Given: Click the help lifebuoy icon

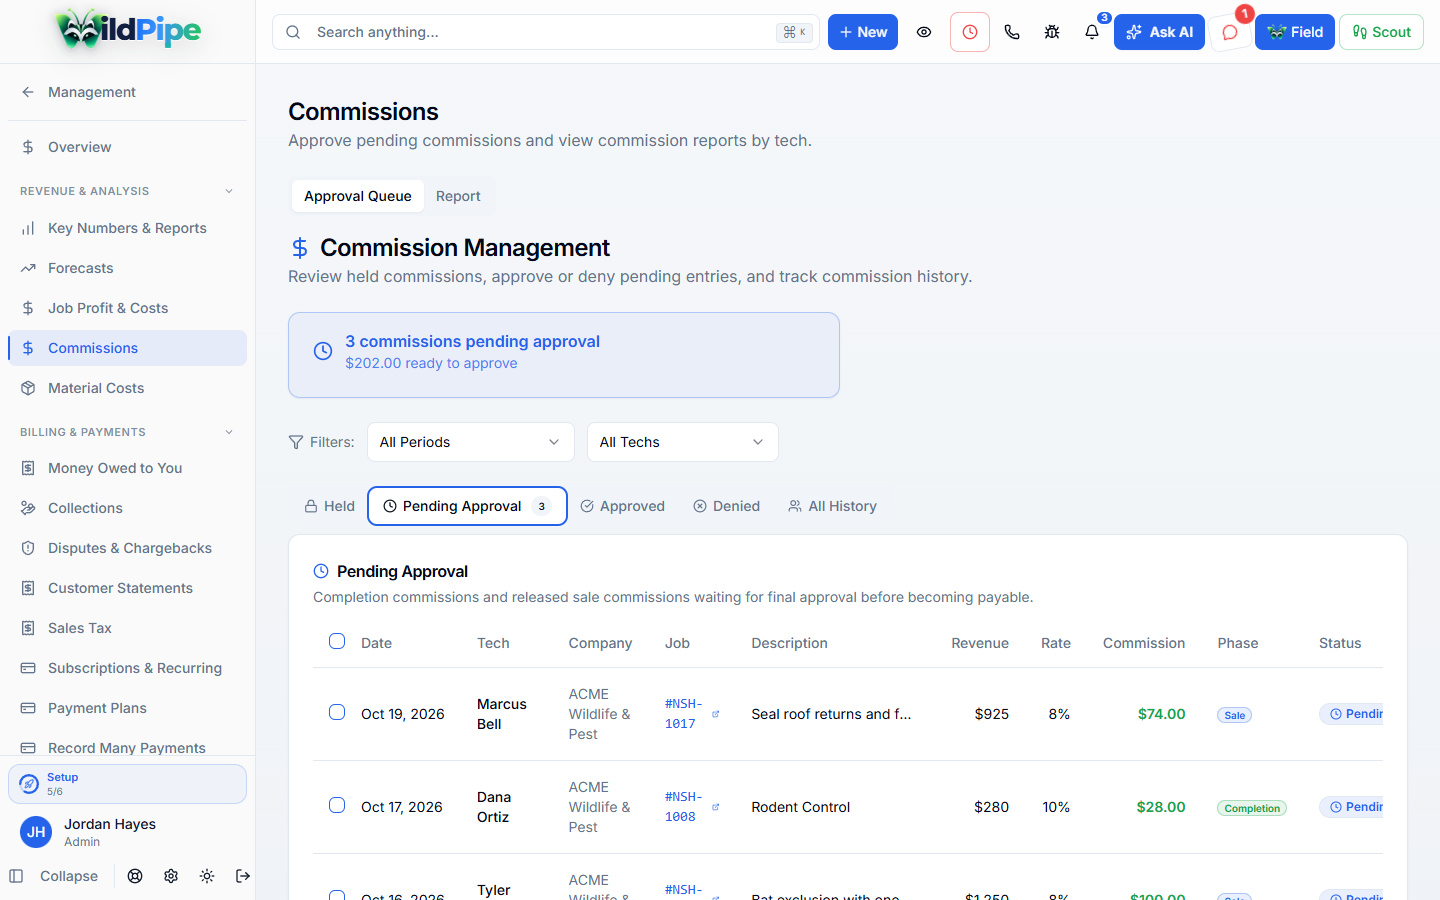Looking at the screenshot, I should coord(135,876).
